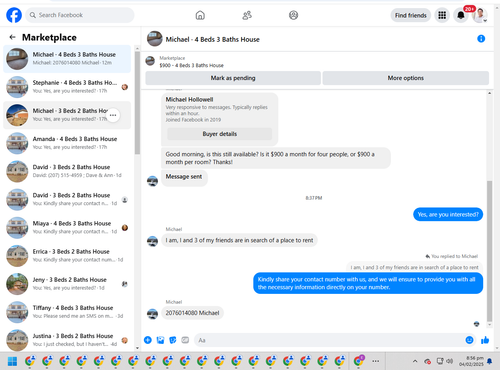The width and height of the screenshot is (500, 370).
Task: Open the Groups icon in top navigation
Action: pyautogui.click(x=293, y=15)
